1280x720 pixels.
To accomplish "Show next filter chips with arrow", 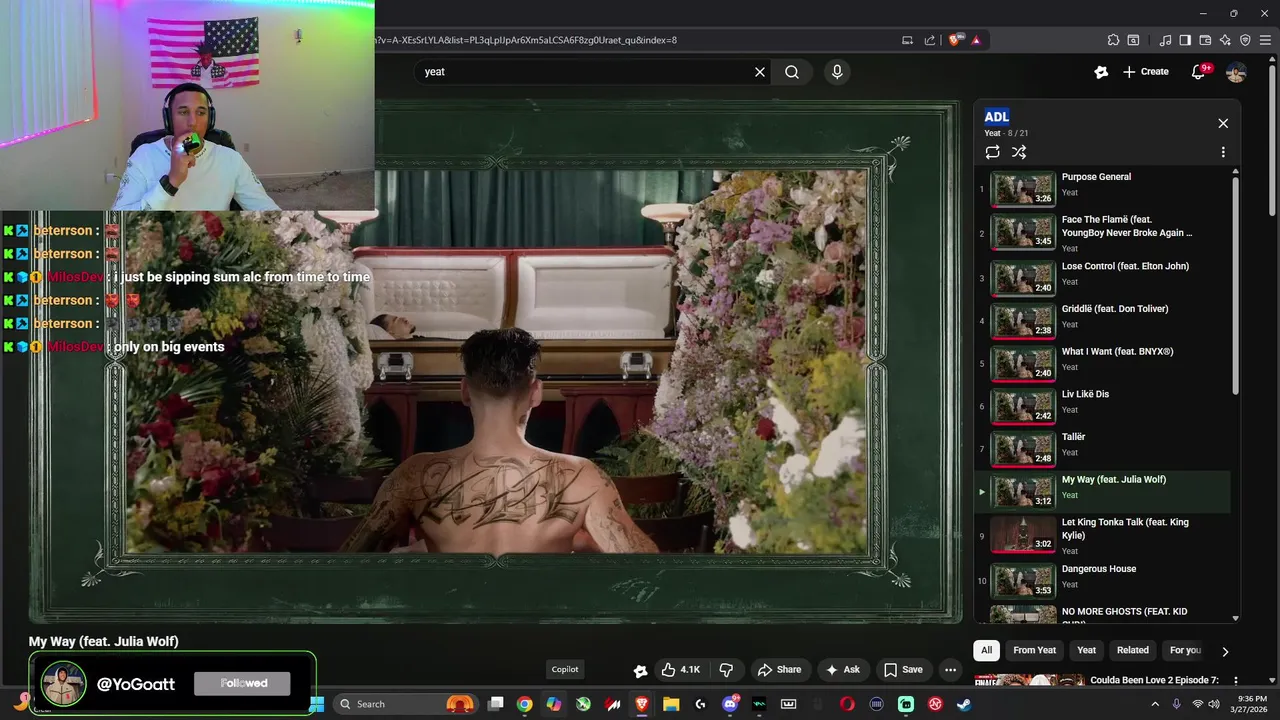I will coord(1225,651).
